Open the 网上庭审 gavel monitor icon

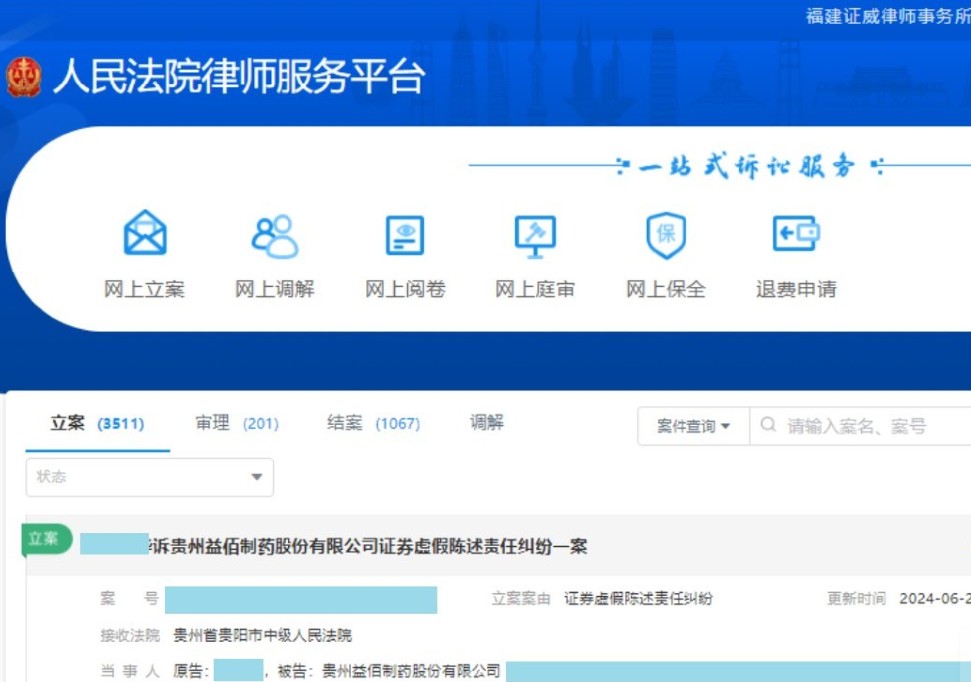tap(535, 236)
